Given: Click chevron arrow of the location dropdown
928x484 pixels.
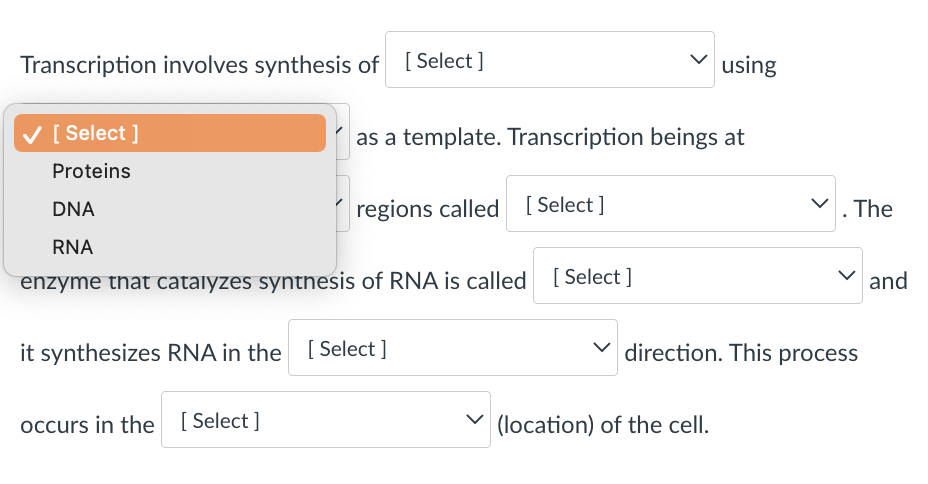Looking at the screenshot, I should [474, 420].
